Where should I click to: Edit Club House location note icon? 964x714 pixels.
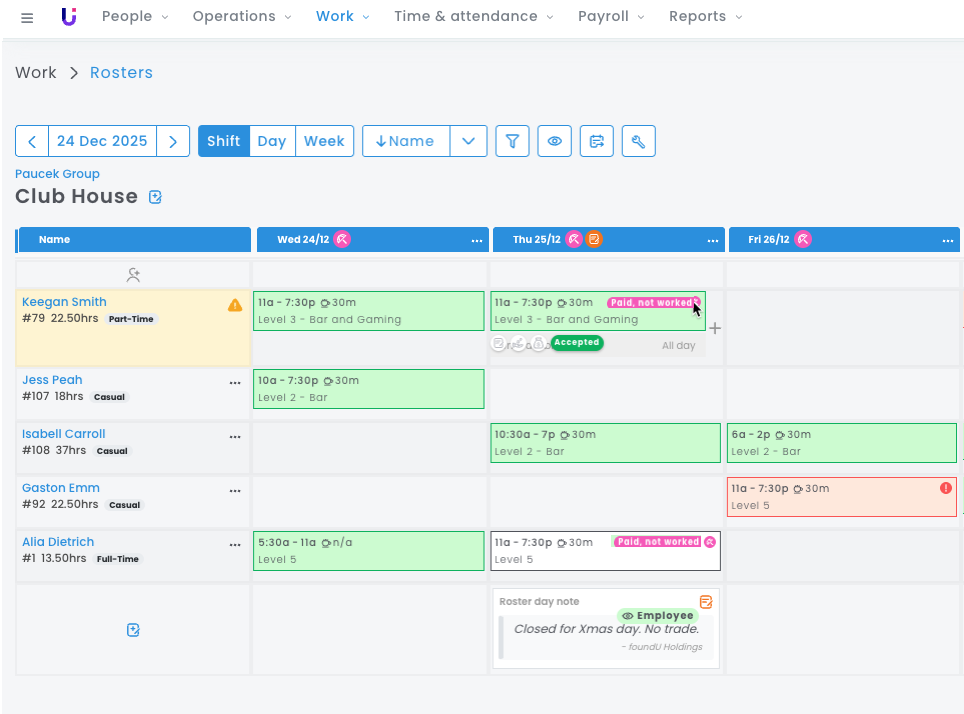coord(155,197)
